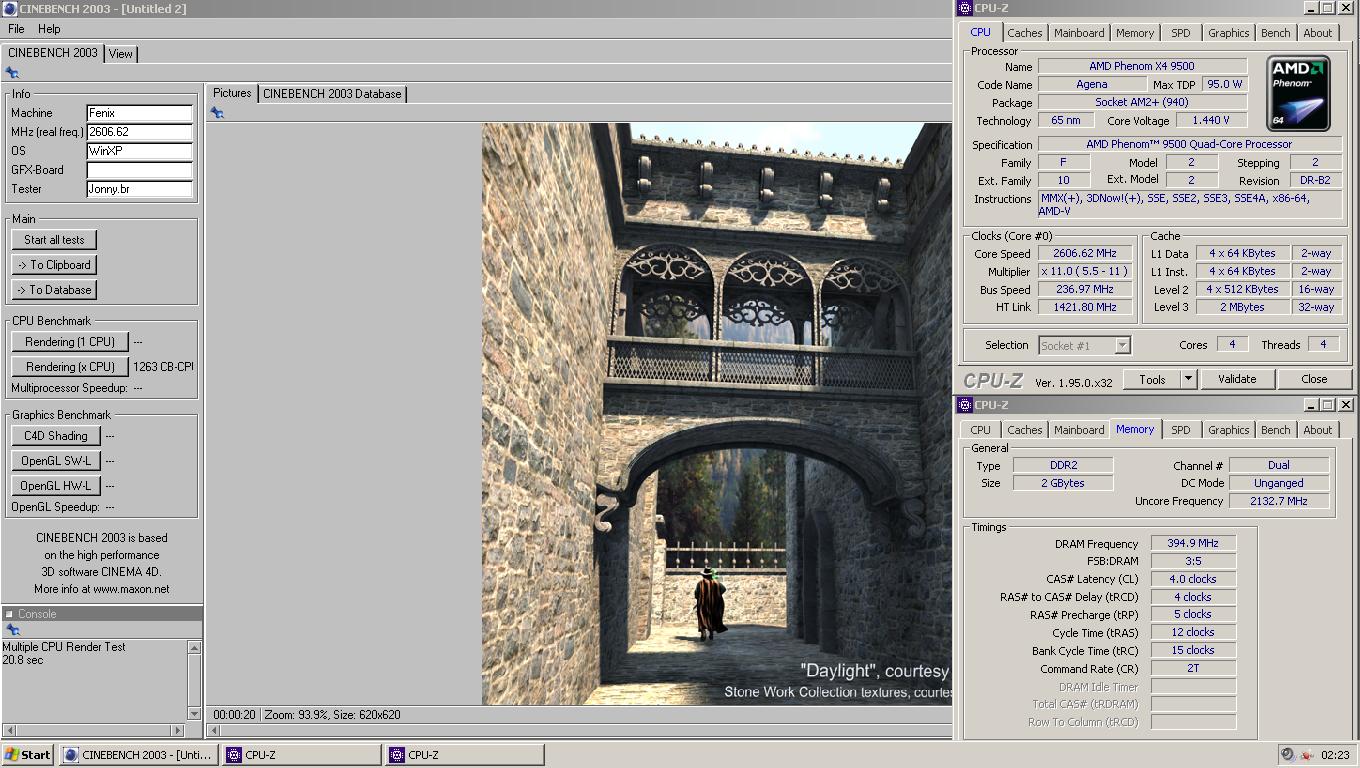This screenshot has width=1360, height=768.
Task: Click the Console scrollbar up arrow
Action: pos(194,648)
